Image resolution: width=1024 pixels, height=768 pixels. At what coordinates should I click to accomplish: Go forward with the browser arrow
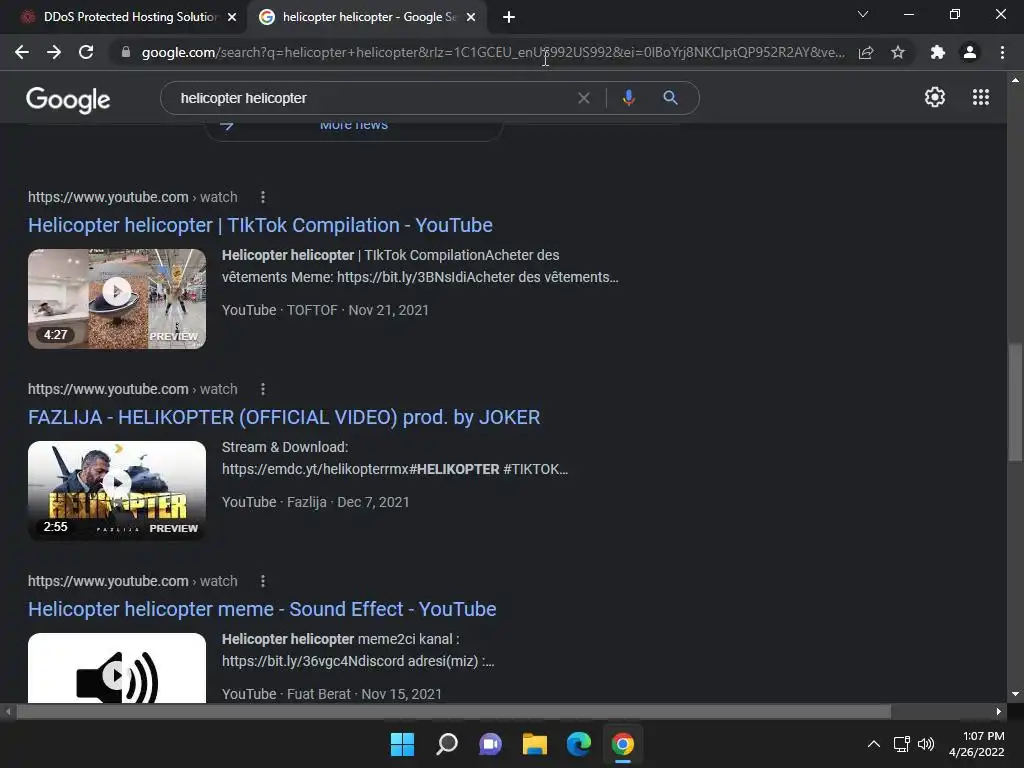click(x=54, y=52)
